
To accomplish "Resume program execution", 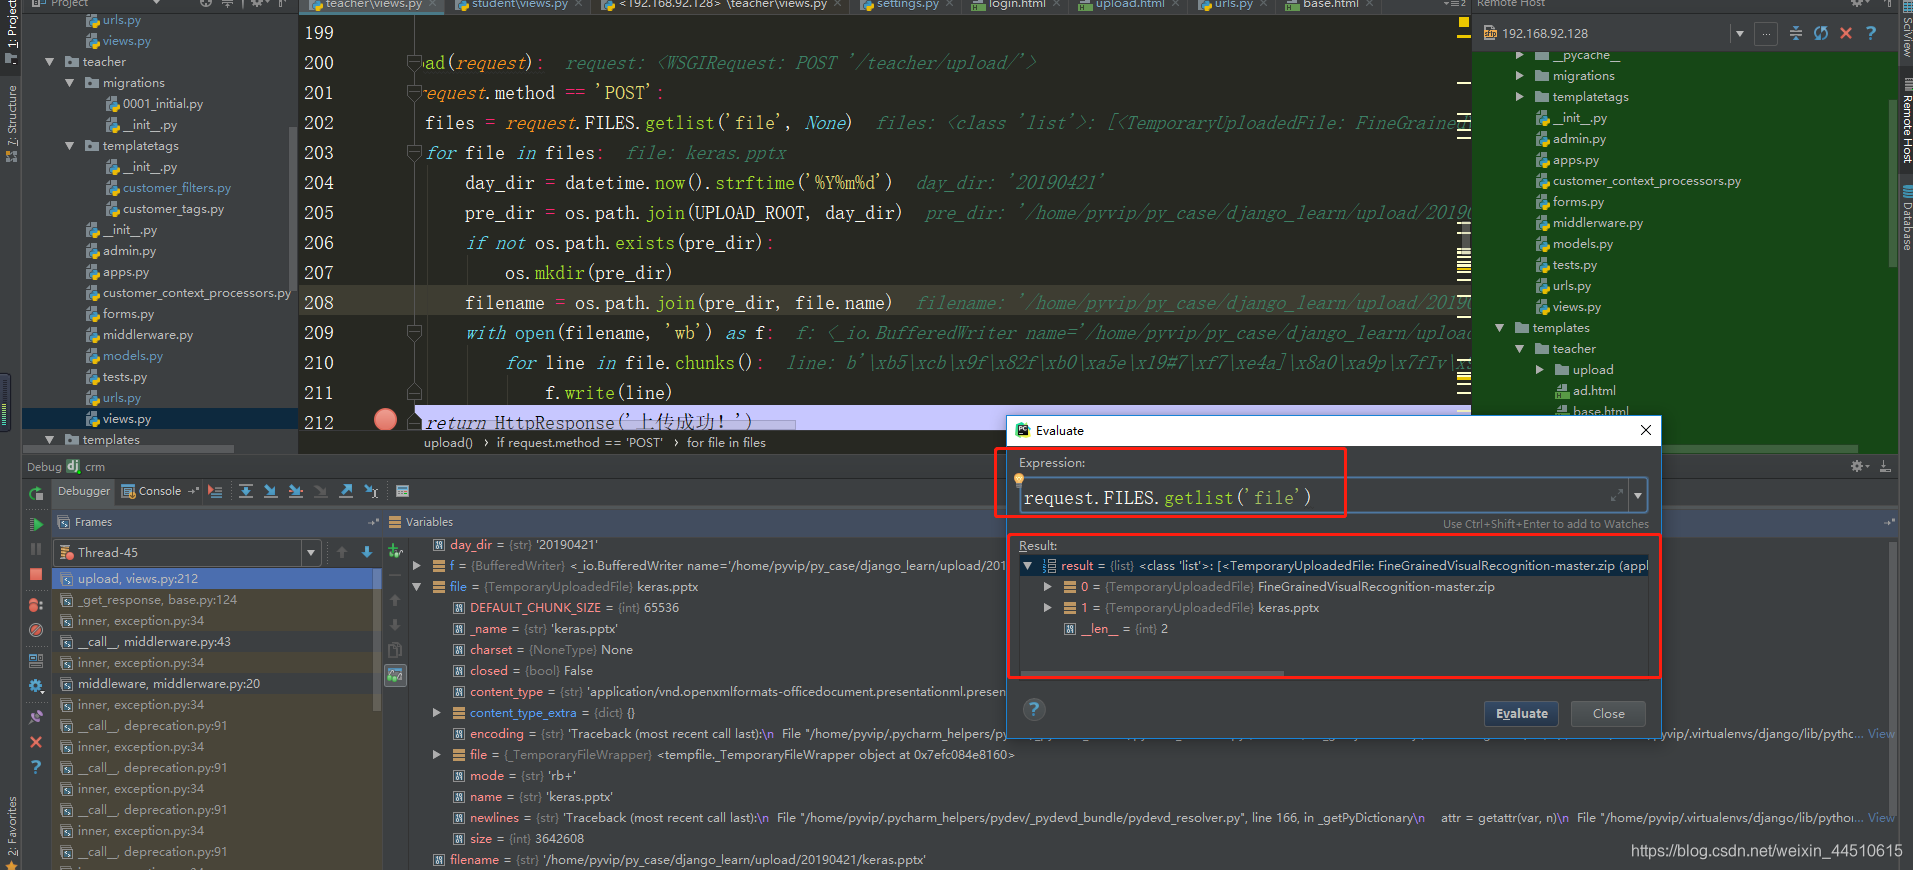I will [36, 524].
